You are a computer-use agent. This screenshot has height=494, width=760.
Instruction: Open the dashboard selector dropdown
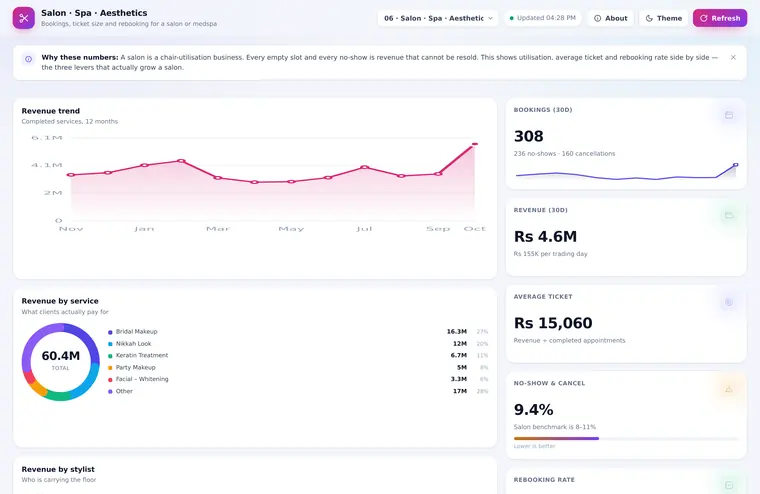[438, 18]
